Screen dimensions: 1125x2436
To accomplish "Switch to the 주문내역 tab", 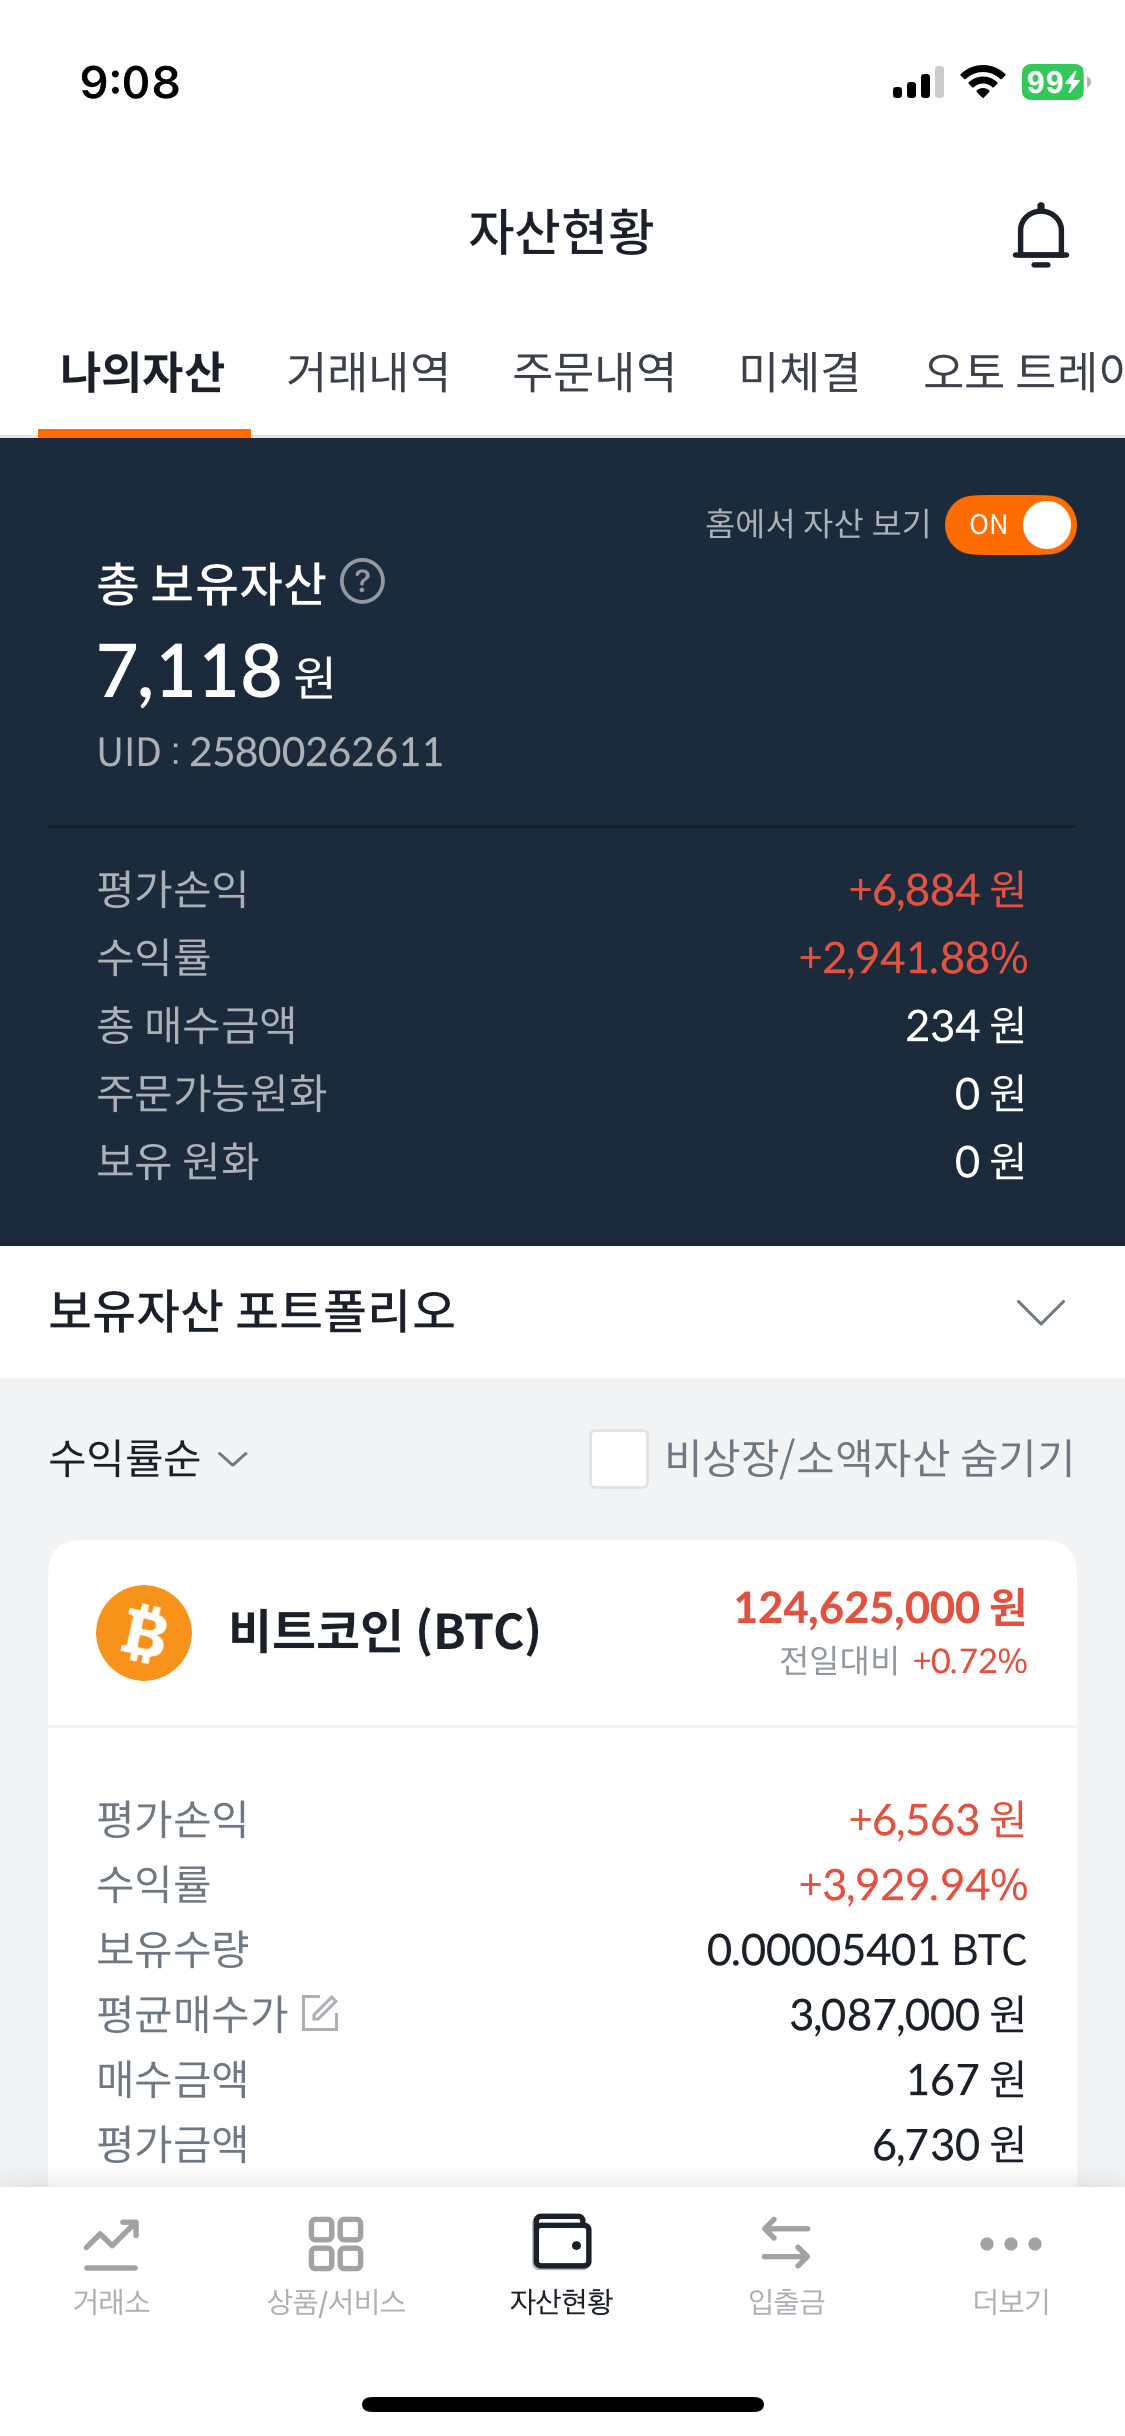I will click(x=594, y=372).
